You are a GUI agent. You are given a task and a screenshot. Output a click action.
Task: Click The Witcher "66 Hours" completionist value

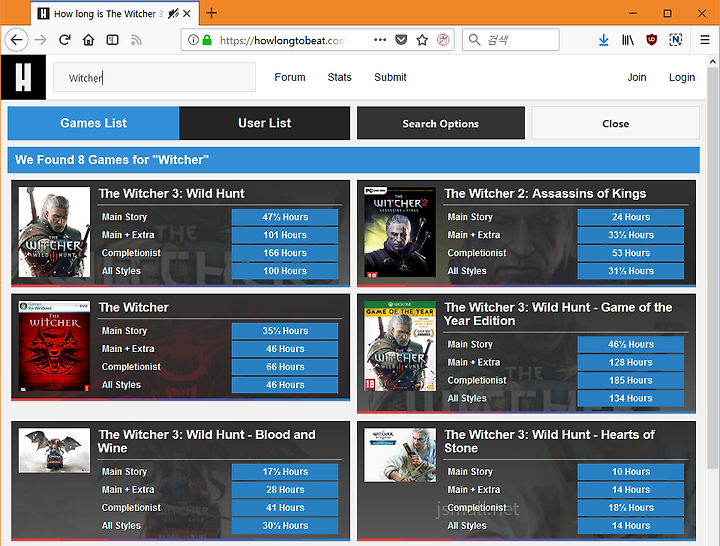point(285,366)
